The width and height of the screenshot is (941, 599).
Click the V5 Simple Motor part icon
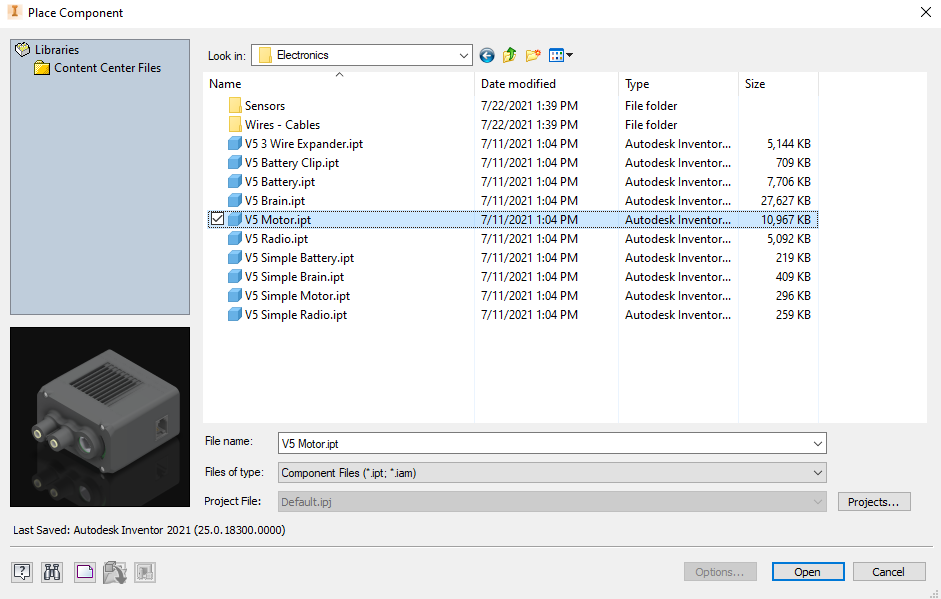coord(235,296)
